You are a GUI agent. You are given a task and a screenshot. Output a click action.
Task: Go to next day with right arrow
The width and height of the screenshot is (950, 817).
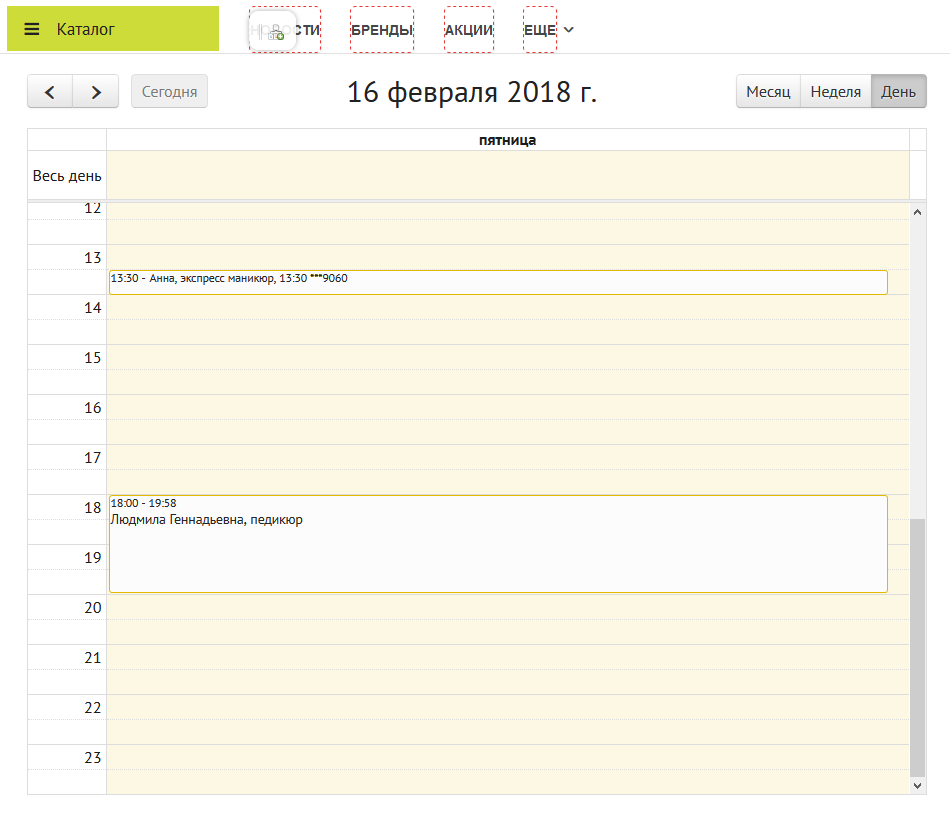pyautogui.click(x=96, y=92)
